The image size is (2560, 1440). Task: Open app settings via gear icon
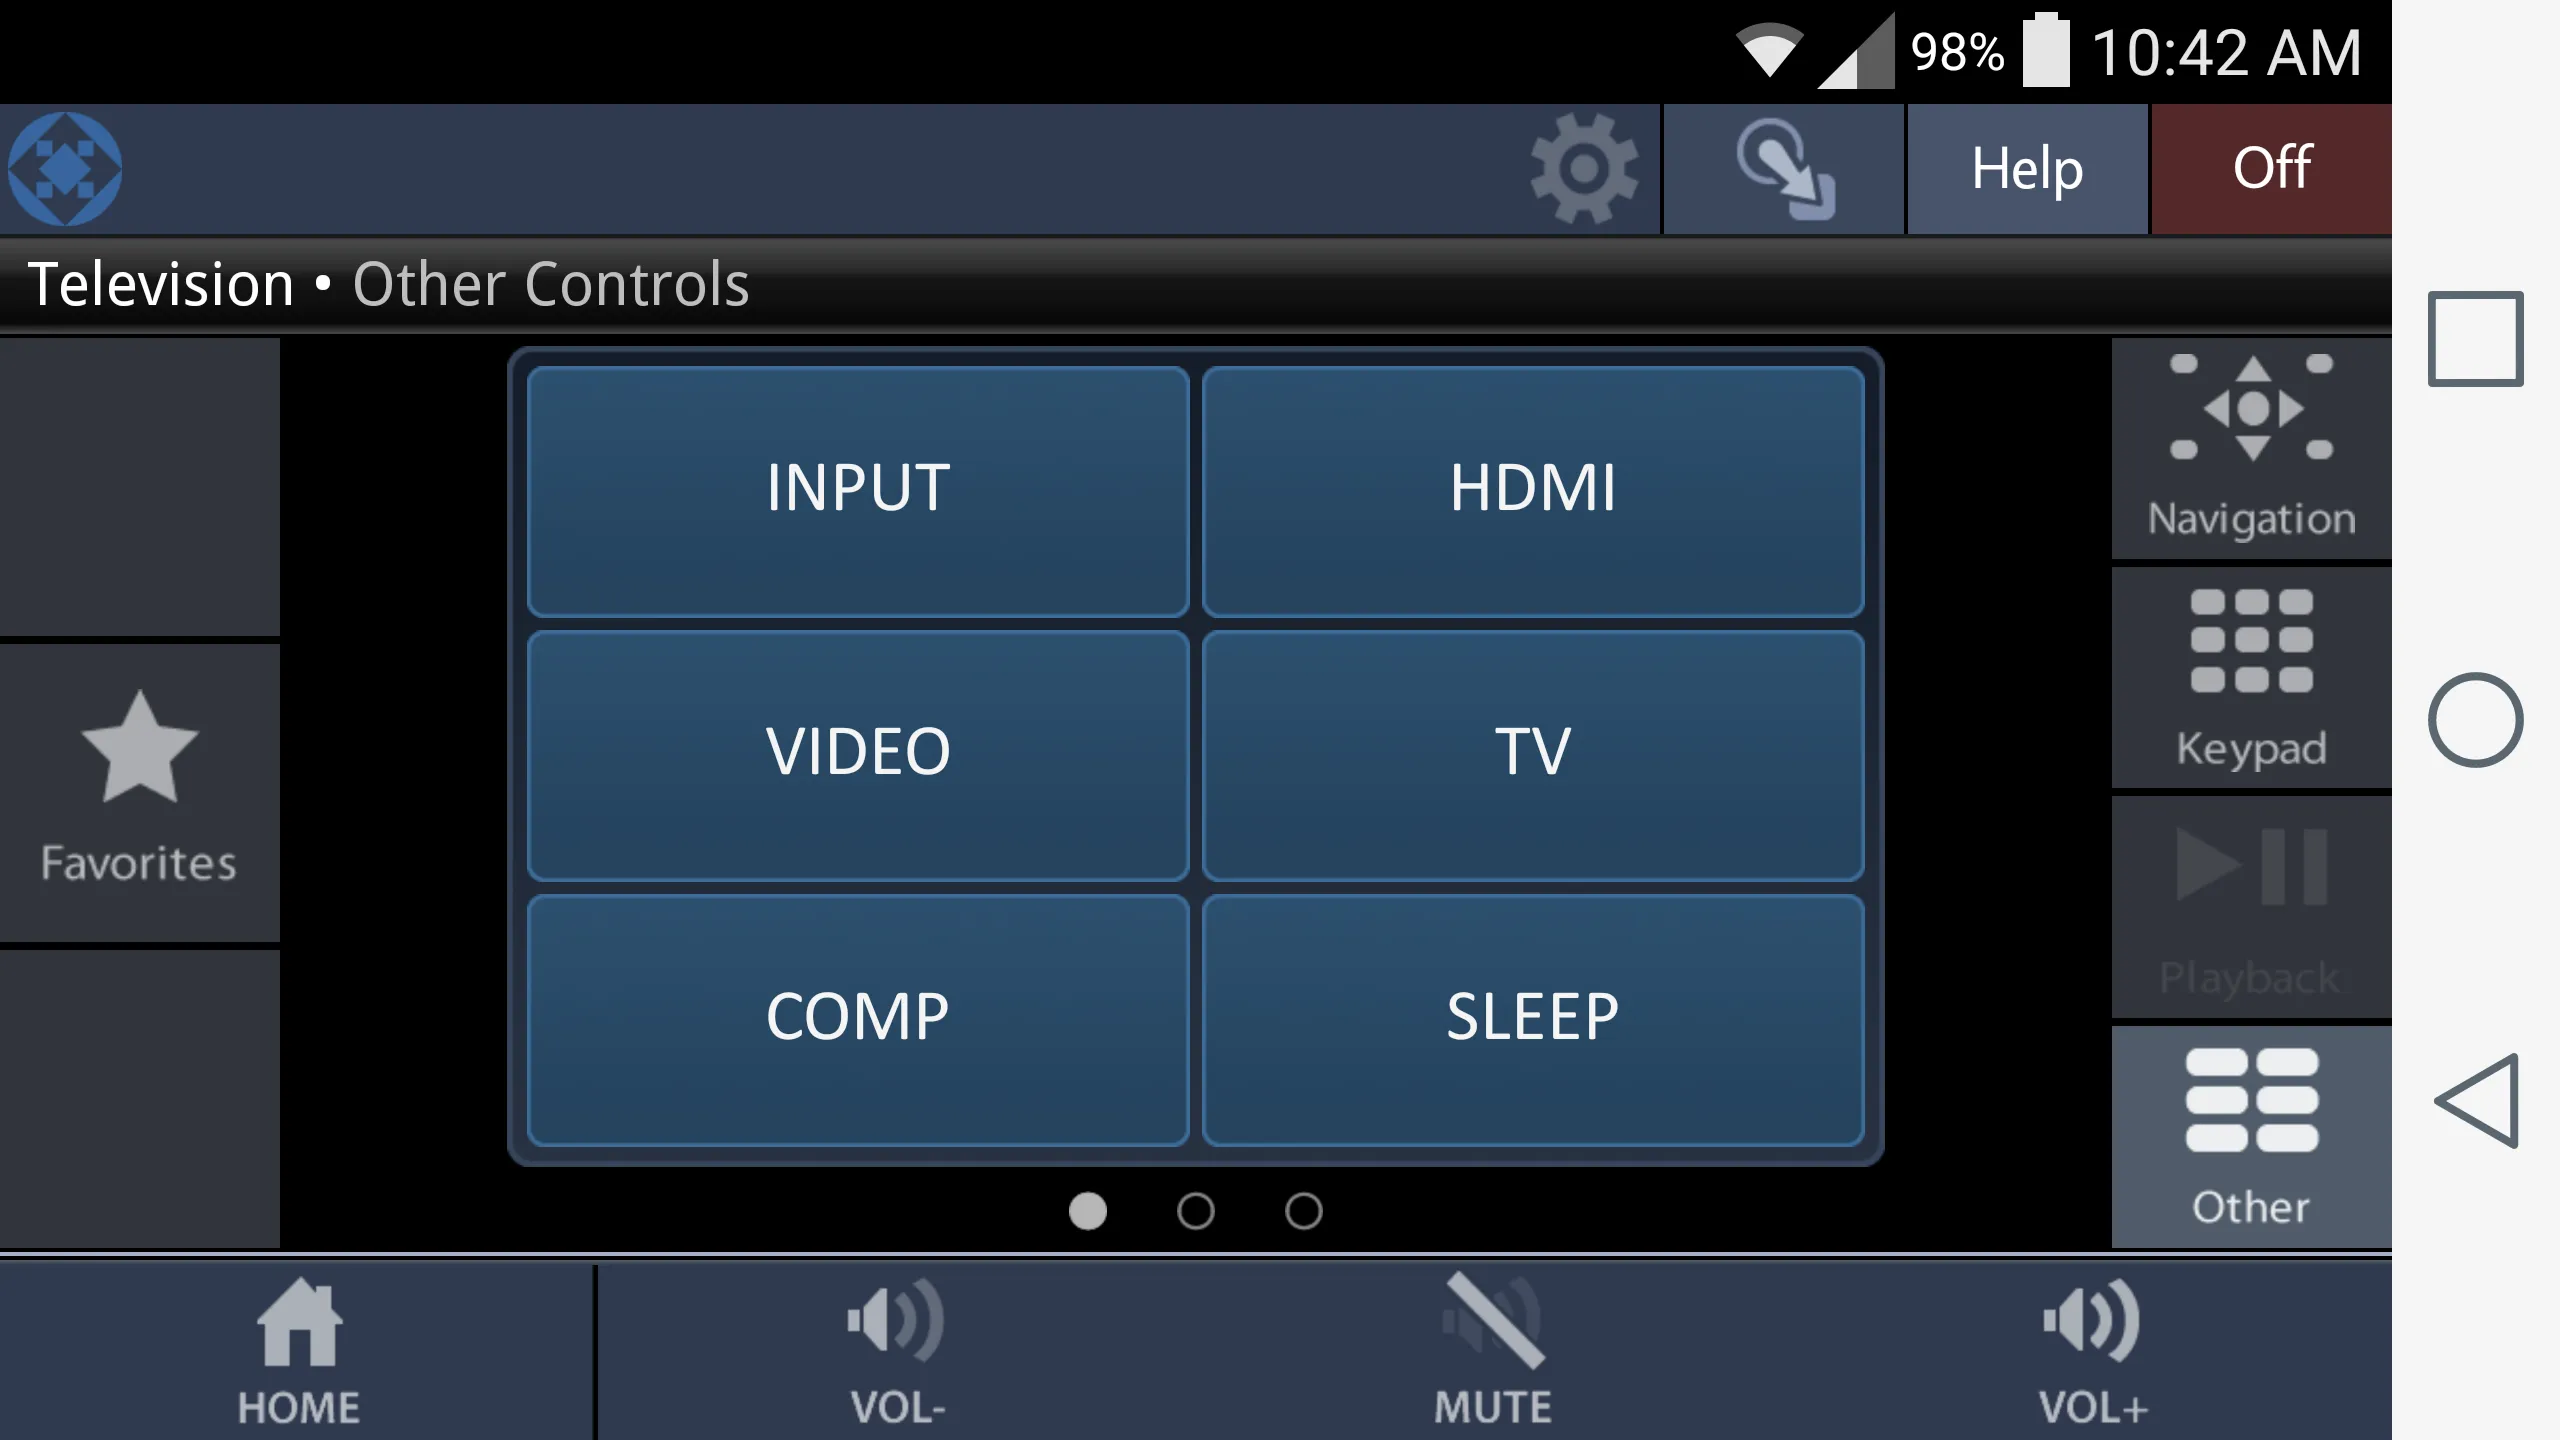pos(1581,167)
